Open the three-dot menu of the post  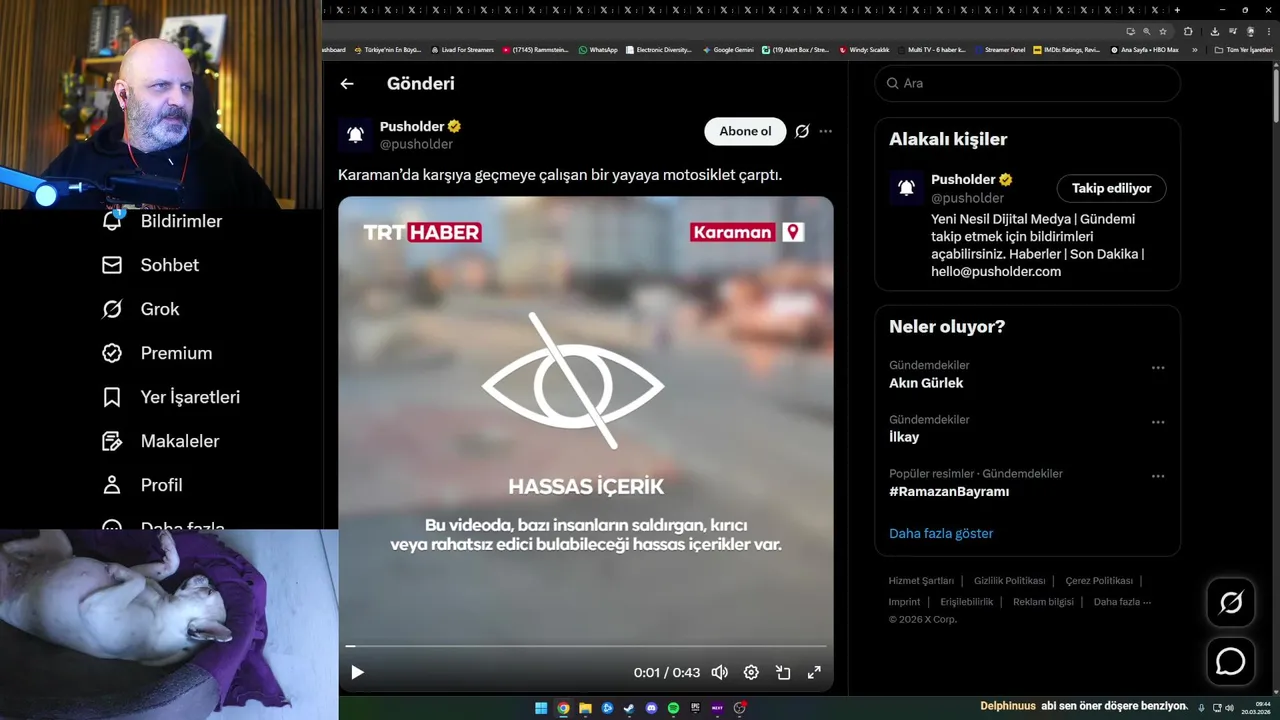point(825,131)
